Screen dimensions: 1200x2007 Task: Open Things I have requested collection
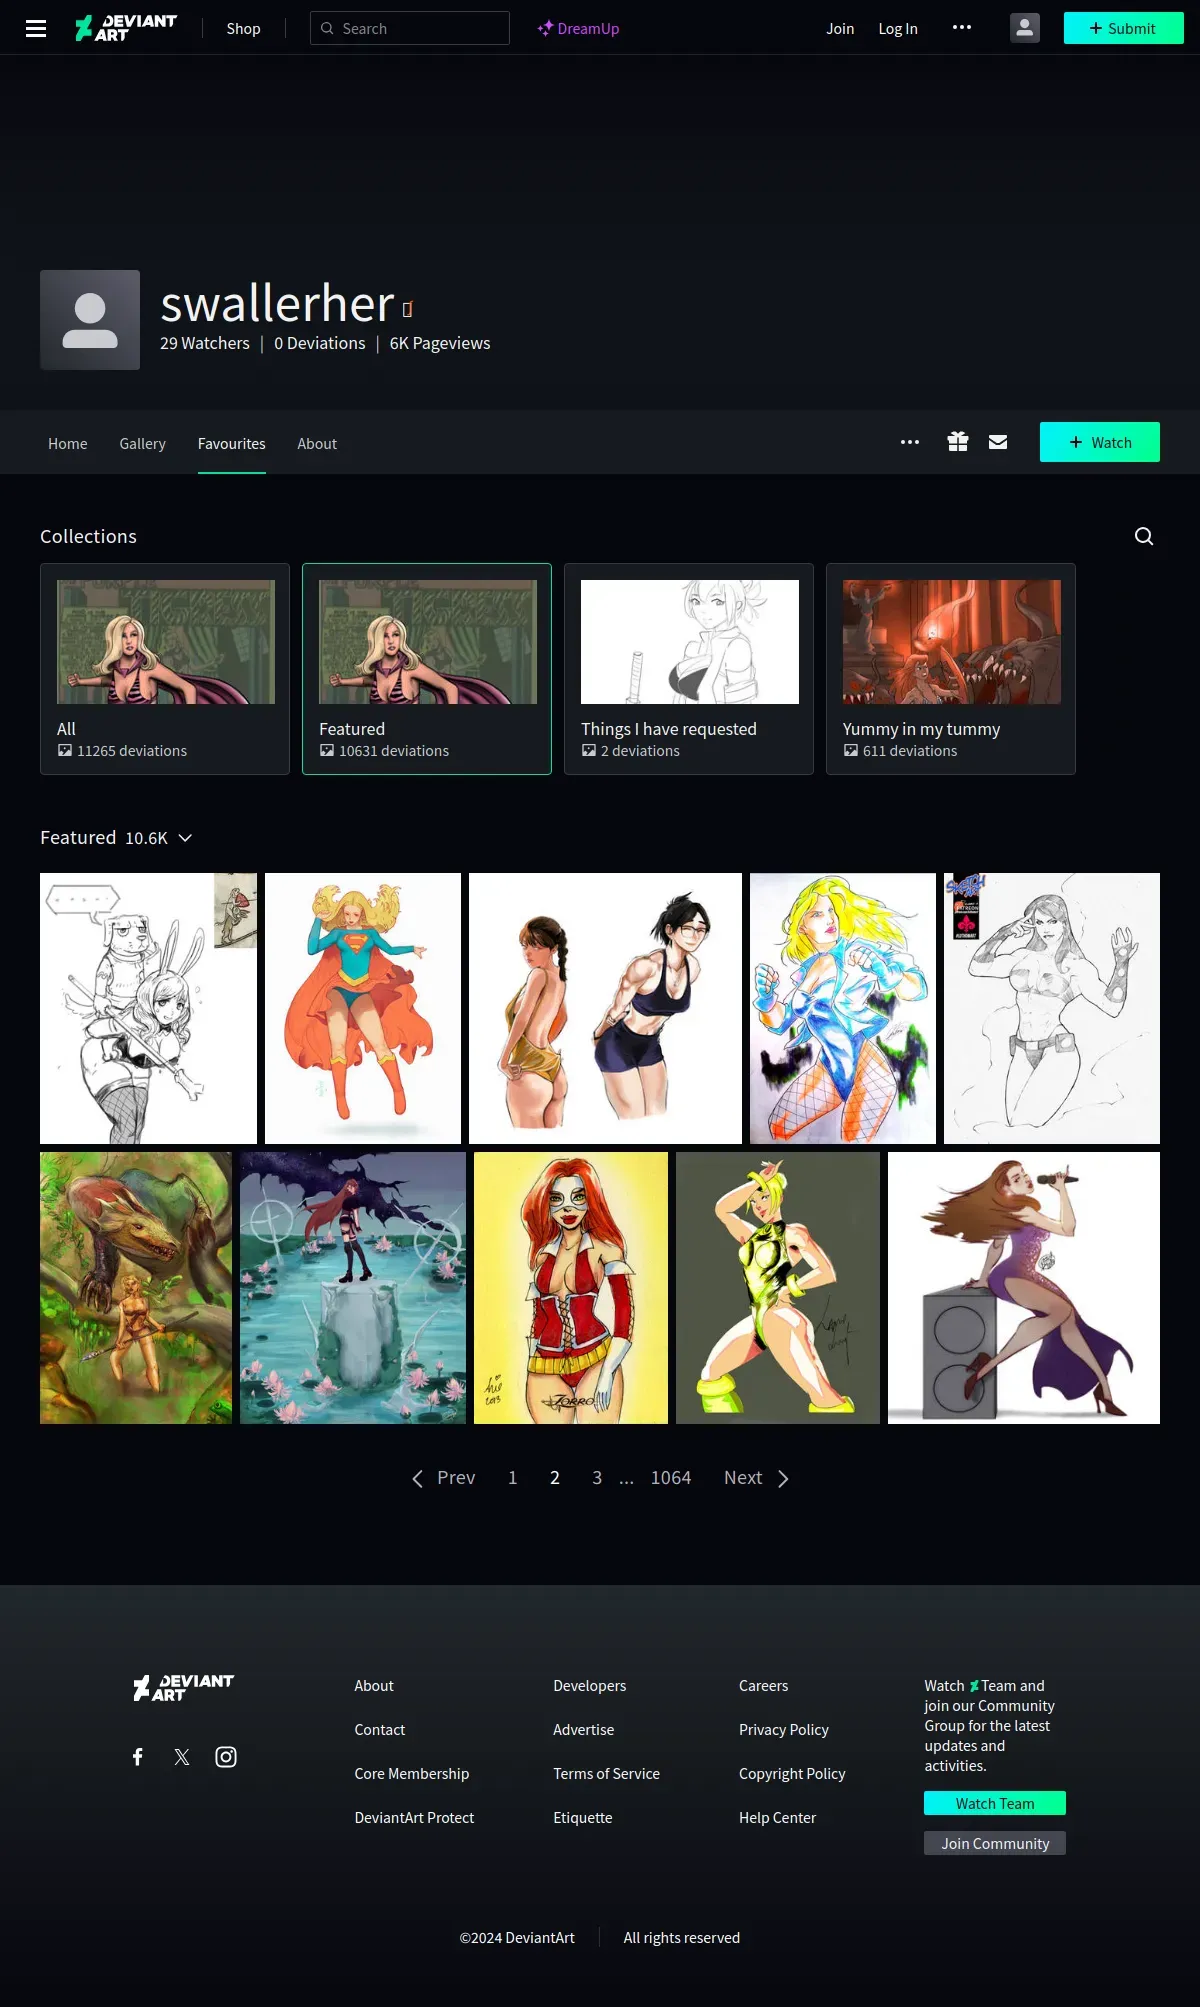click(x=689, y=669)
